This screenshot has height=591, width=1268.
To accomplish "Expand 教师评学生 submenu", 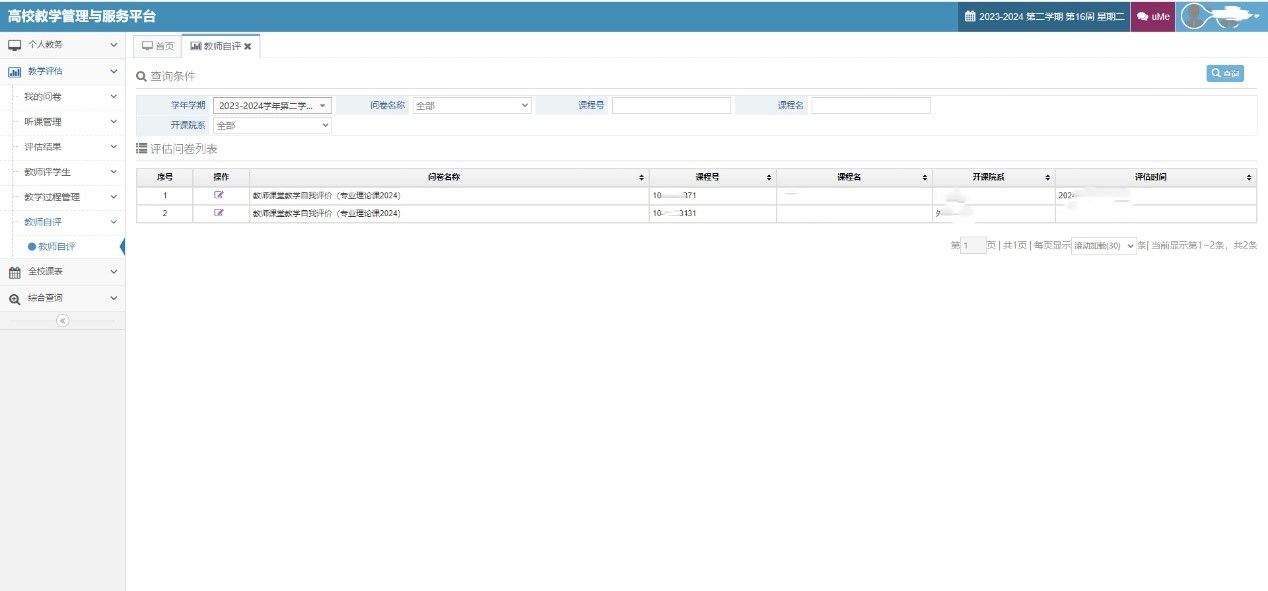I will click(114, 171).
